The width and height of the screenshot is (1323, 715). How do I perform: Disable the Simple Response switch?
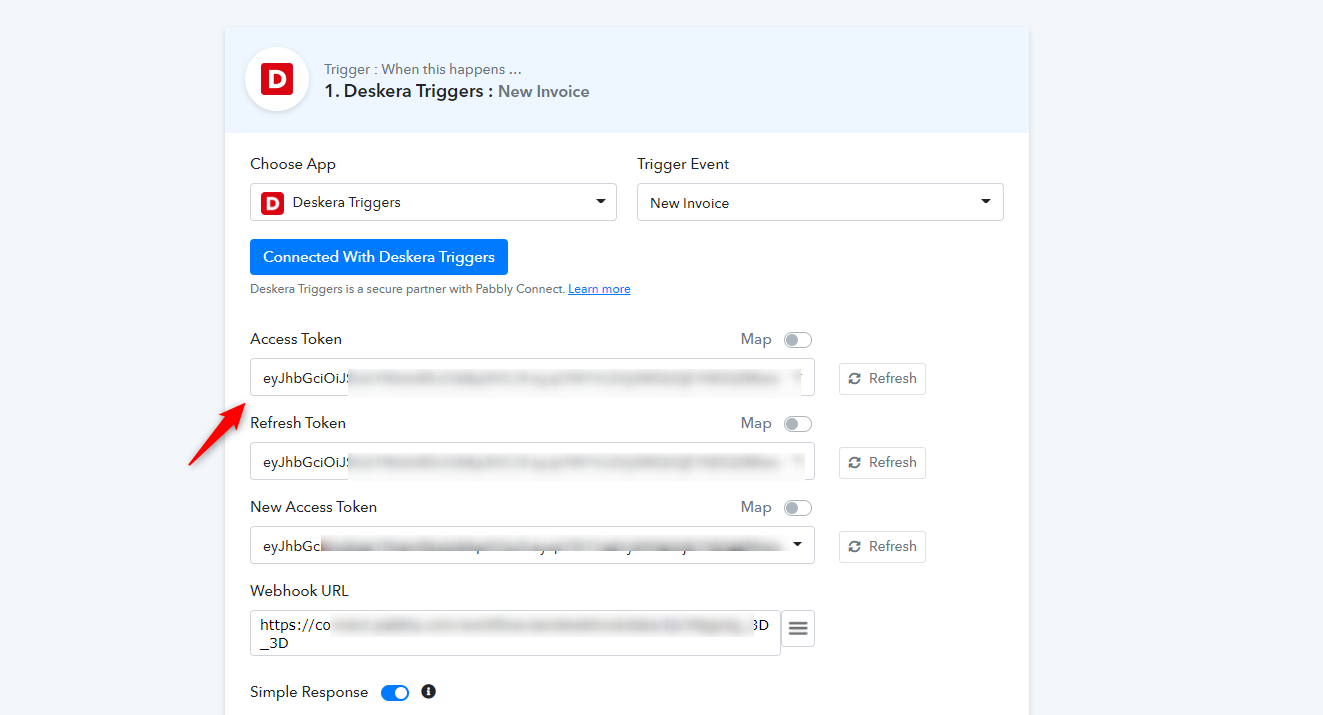coord(395,693)
